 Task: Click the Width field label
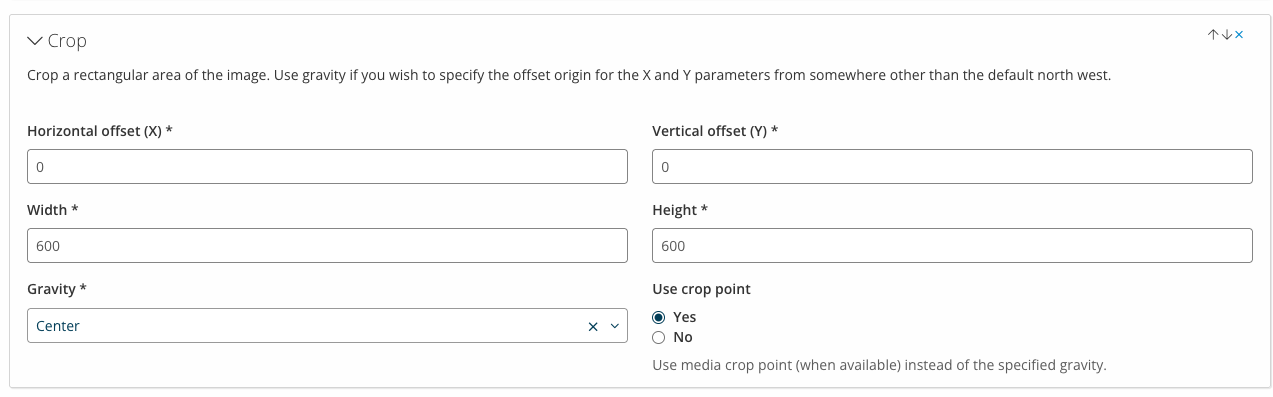point(53,210)
